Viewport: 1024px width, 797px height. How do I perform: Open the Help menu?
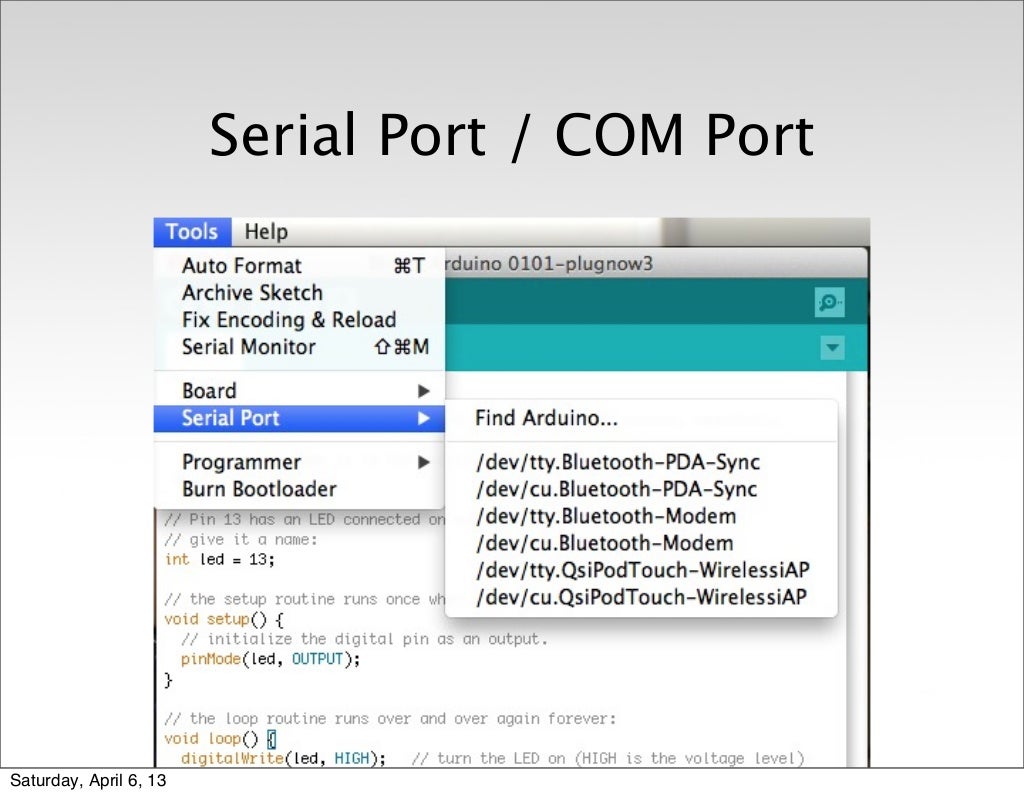point(266,232)
